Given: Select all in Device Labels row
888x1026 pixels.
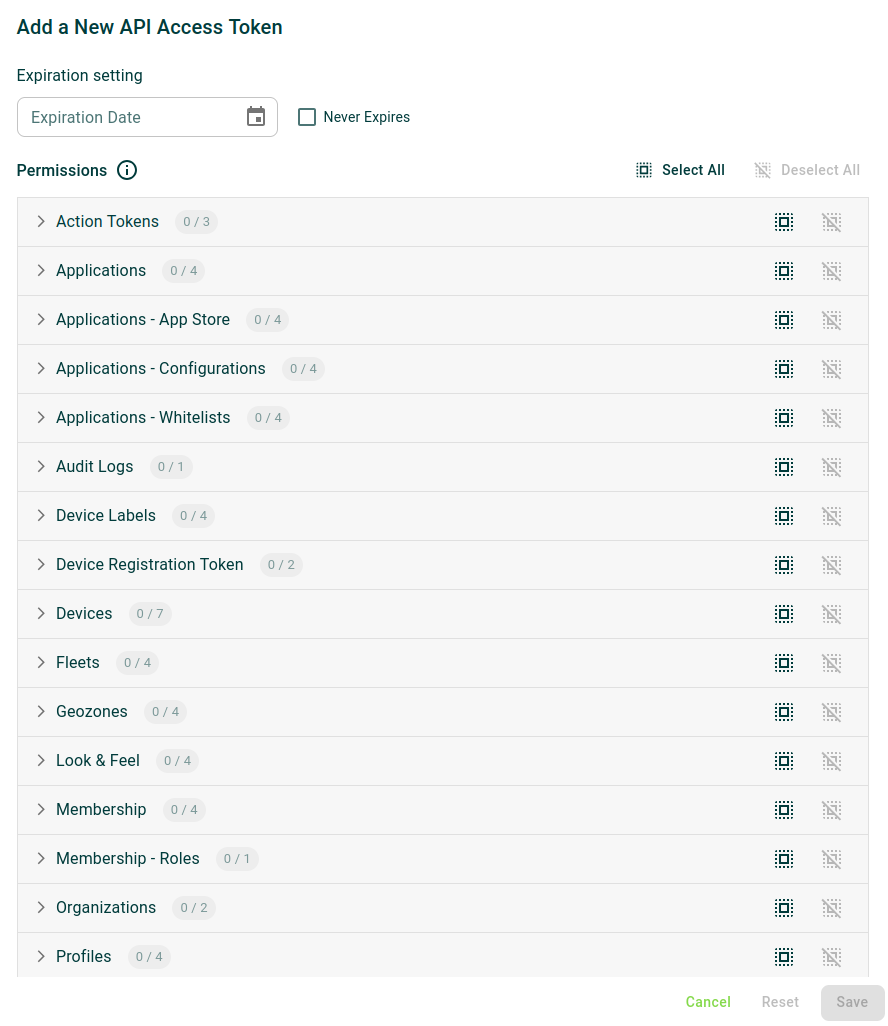Looking at the screenshot, I should (x=784, y=516).
